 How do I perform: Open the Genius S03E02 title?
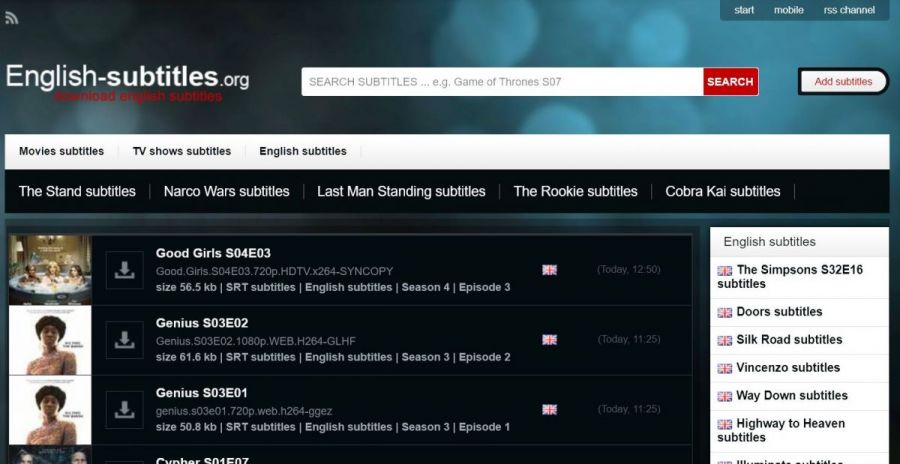[201, 323]
